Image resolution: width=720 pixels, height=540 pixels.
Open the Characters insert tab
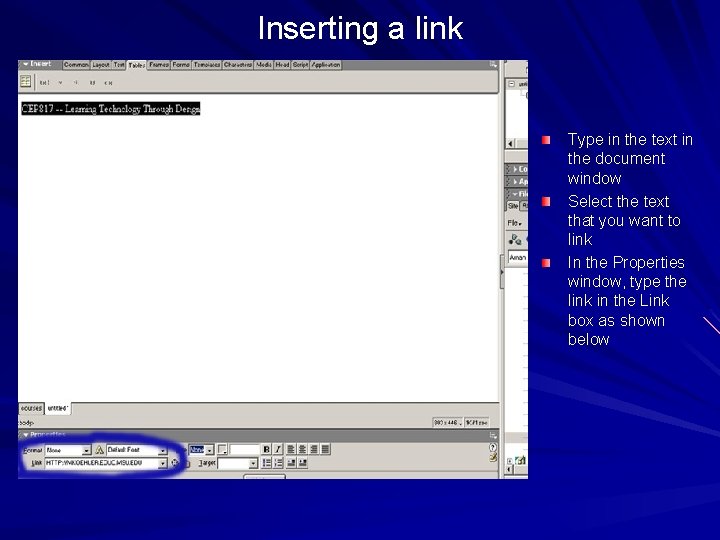point(238,65)
